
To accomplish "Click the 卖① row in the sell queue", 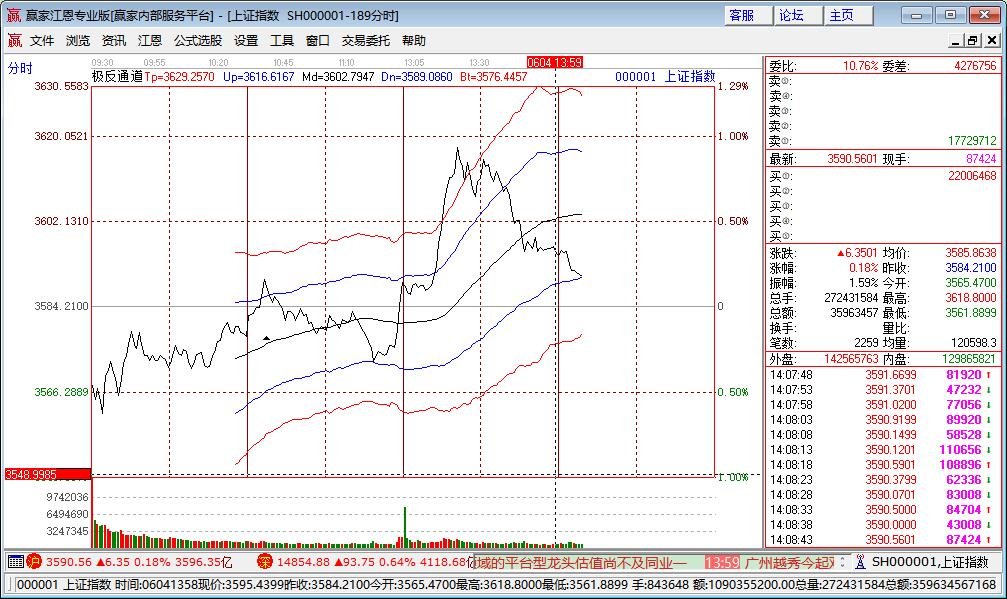I will coord(790,139).
